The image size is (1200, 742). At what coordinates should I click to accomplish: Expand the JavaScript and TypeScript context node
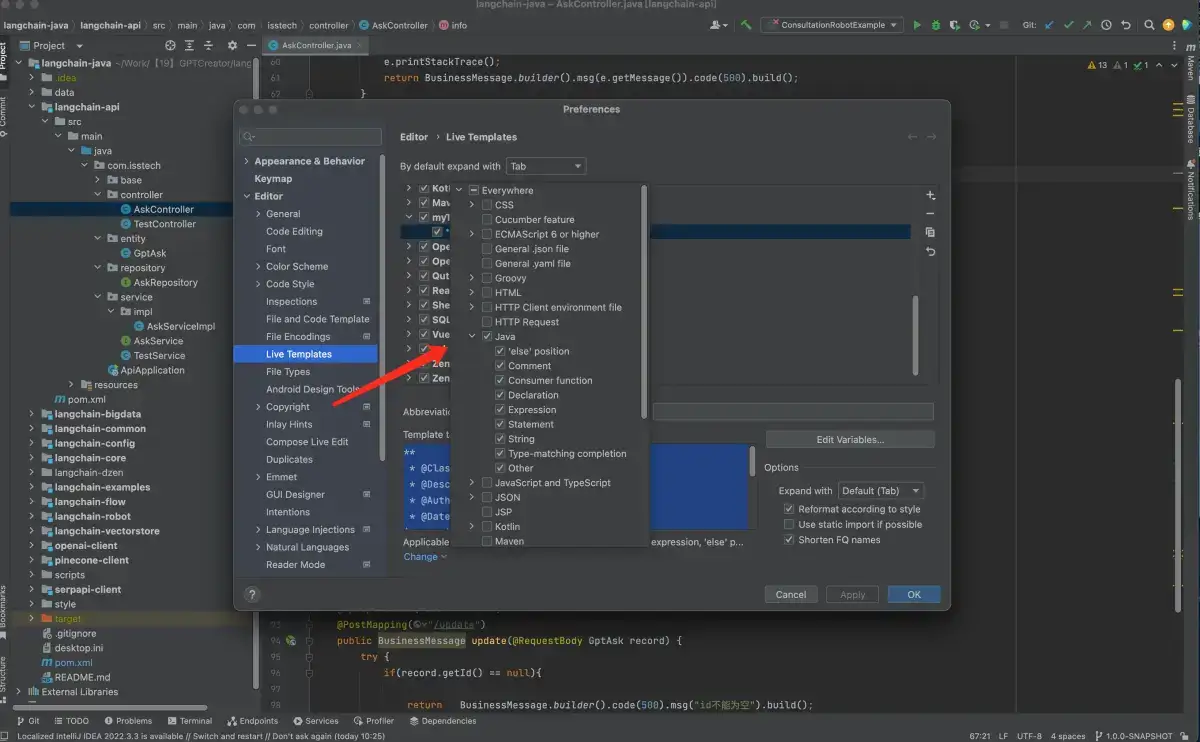472,483
